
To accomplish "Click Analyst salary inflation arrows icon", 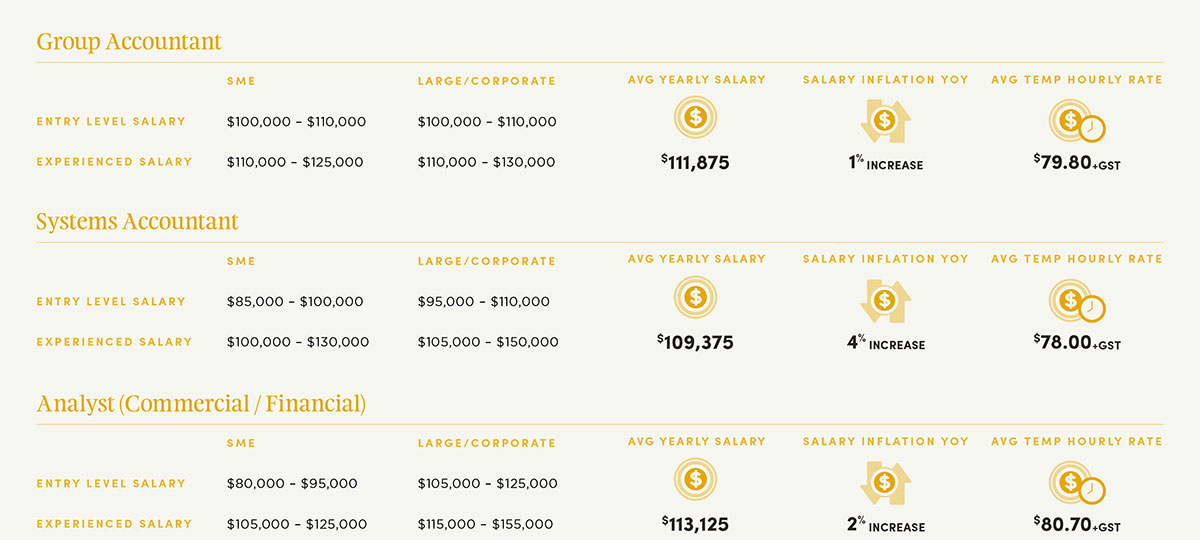I will pyautogui.click(x=885, y=483).
